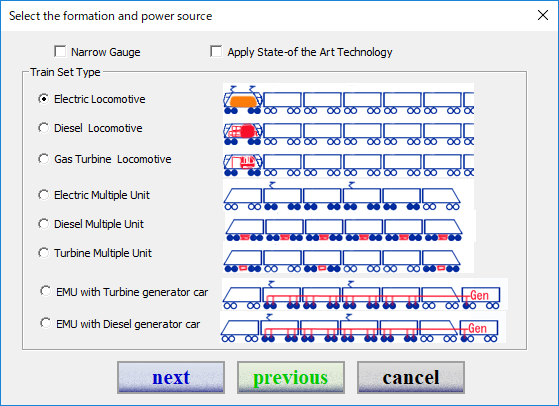Click the Diesel Multiple Unit train diagram
The width and height of the screenshot is (559, 406).
click(350, 226)
